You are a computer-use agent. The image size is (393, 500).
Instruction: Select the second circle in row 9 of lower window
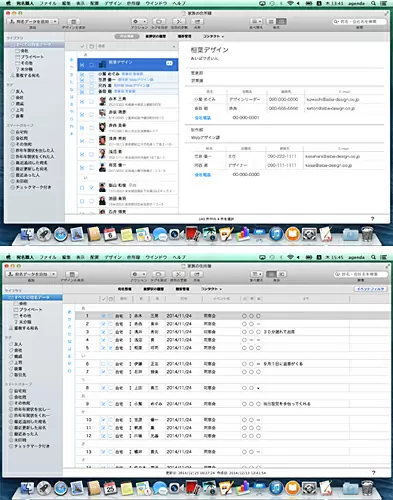click(251, 404)
